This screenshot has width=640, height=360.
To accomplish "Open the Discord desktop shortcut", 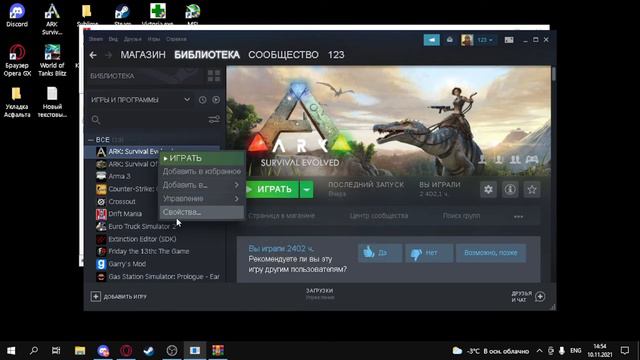I will pos(17,16).
